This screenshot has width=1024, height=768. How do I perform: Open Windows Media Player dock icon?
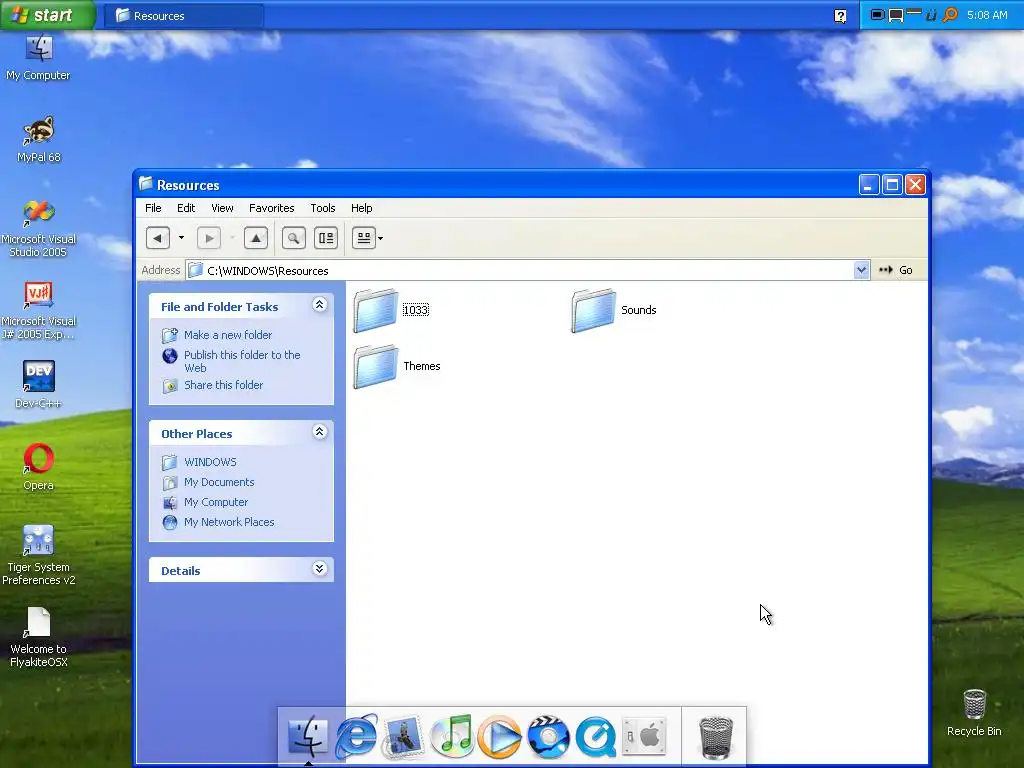coord(500,737)
